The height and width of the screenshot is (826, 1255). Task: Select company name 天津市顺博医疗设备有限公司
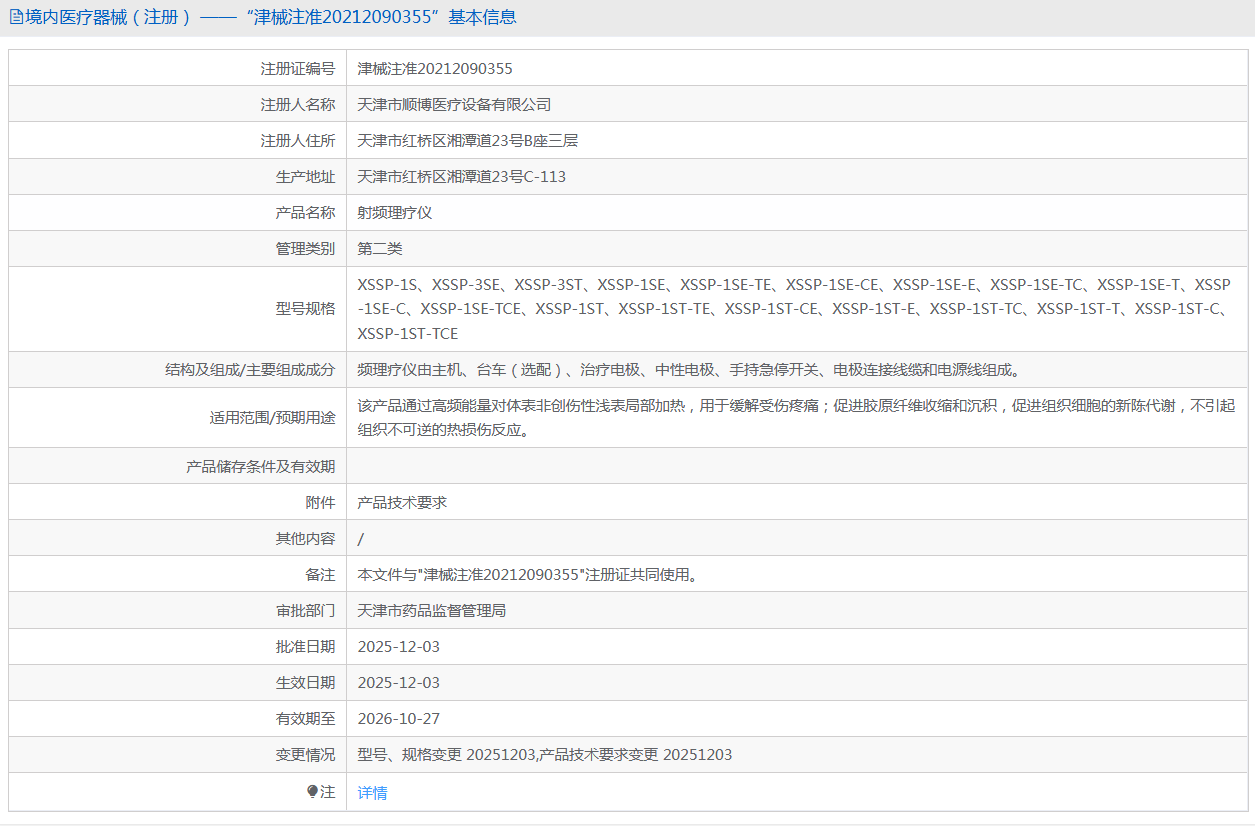pyautogui.click(x=454, y=104)
